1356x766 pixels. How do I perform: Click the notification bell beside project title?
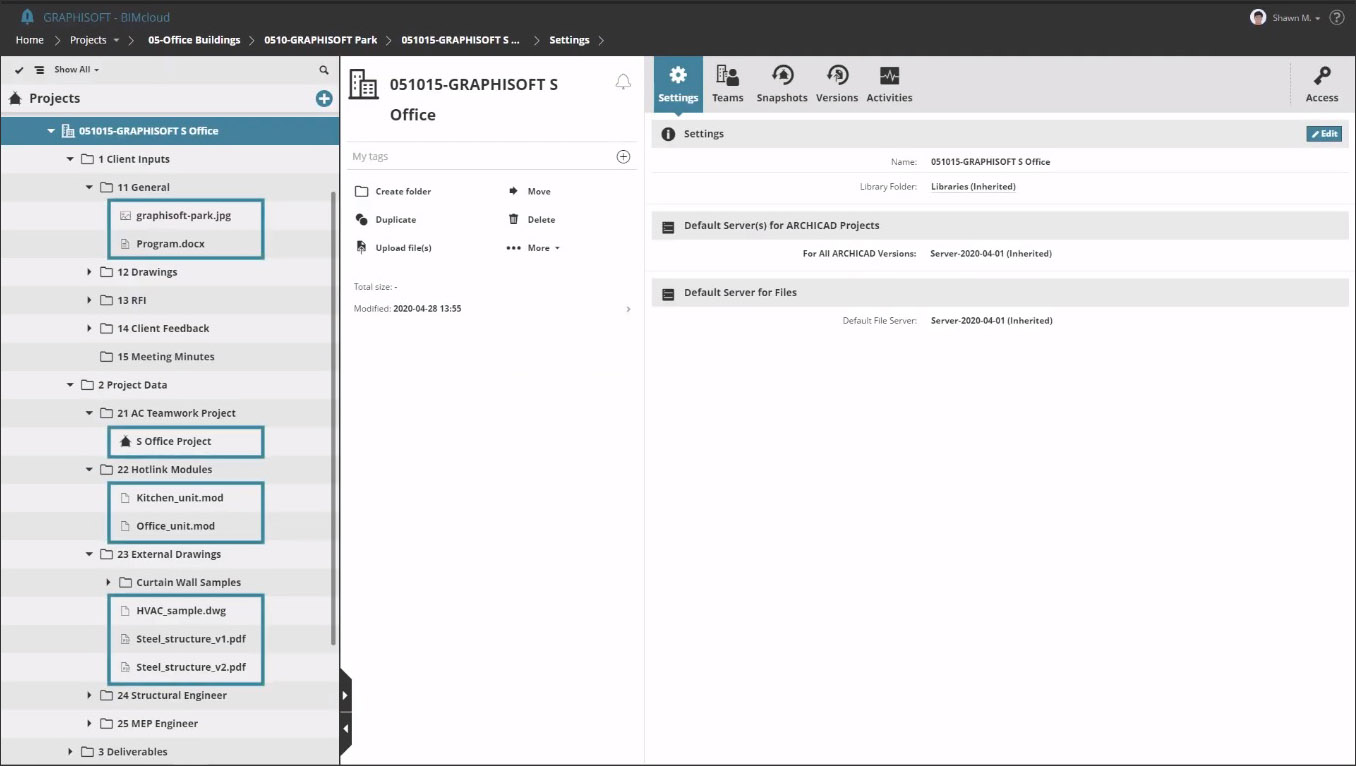[x=623, y=83]
